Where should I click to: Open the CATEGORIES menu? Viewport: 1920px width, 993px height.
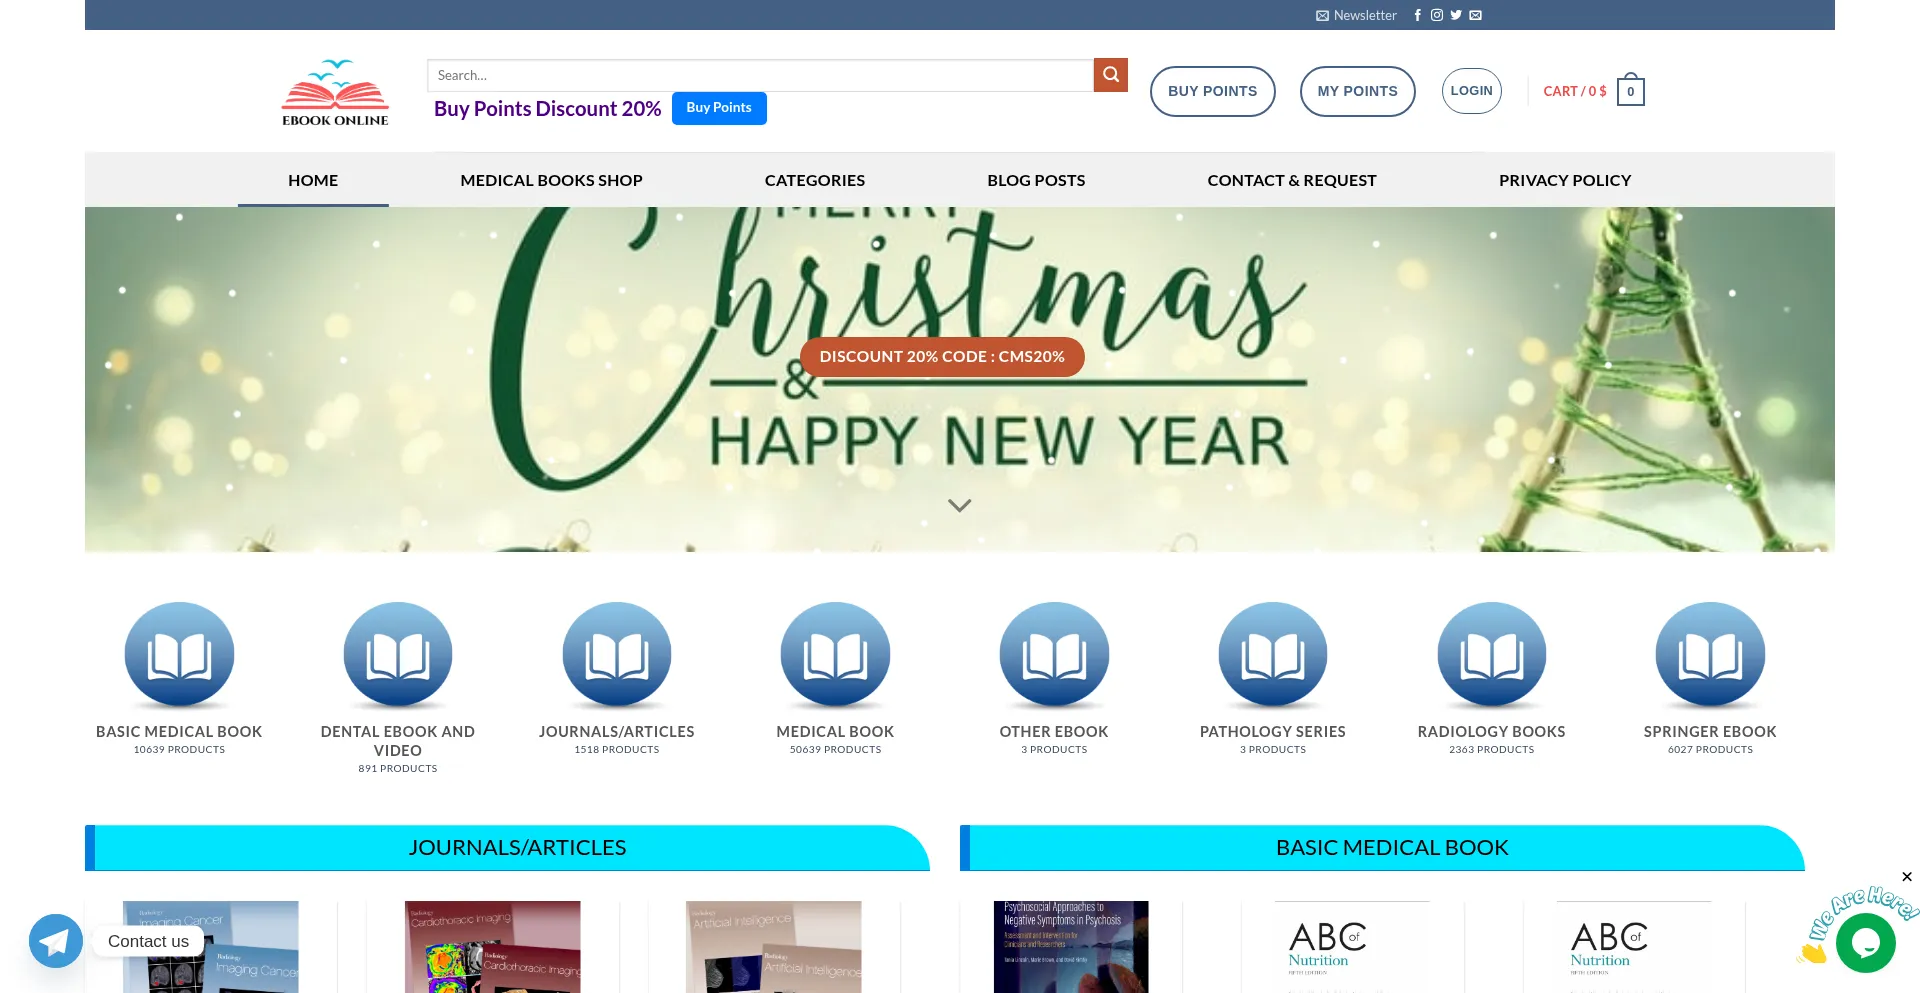(814, 180)
